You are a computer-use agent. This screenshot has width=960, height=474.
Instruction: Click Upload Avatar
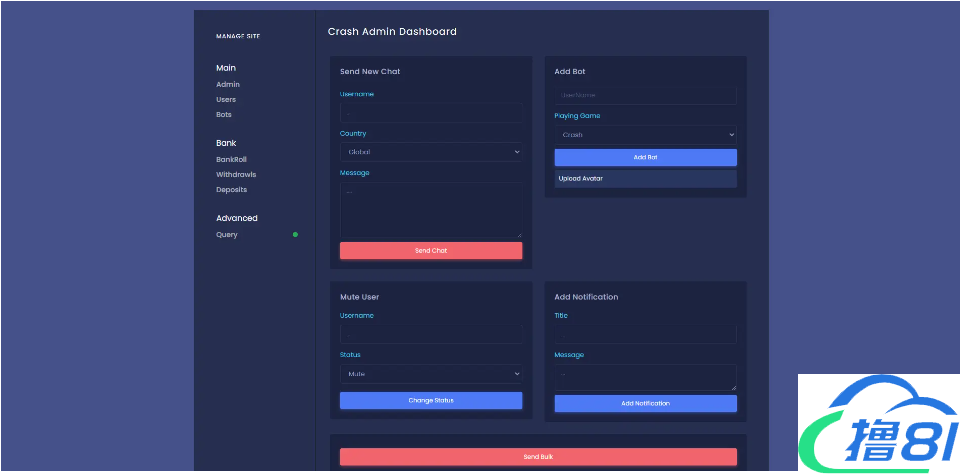click(645, 179)
